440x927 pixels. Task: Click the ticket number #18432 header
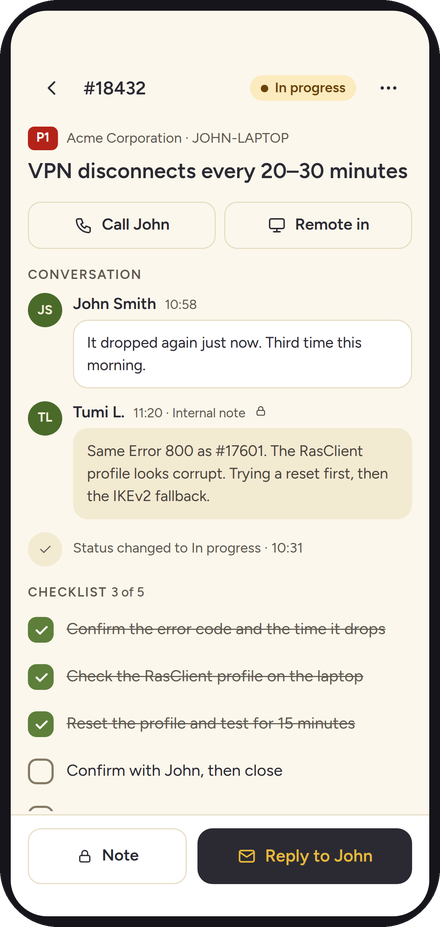(x=115, y=88)
